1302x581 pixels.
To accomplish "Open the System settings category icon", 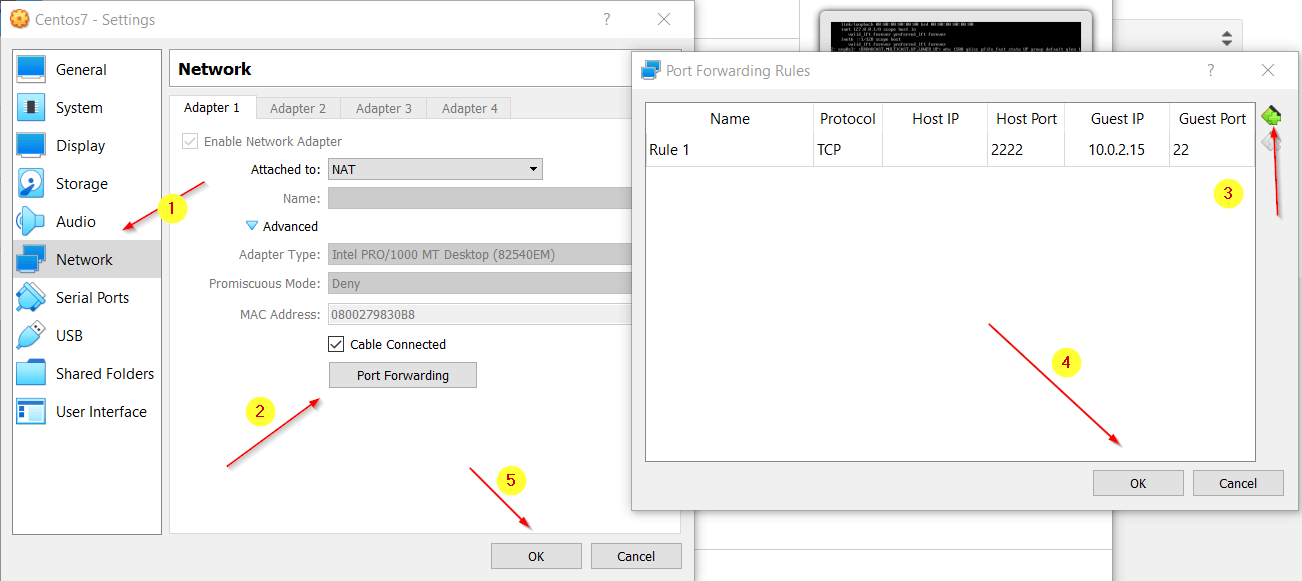I will coord(31,107).
